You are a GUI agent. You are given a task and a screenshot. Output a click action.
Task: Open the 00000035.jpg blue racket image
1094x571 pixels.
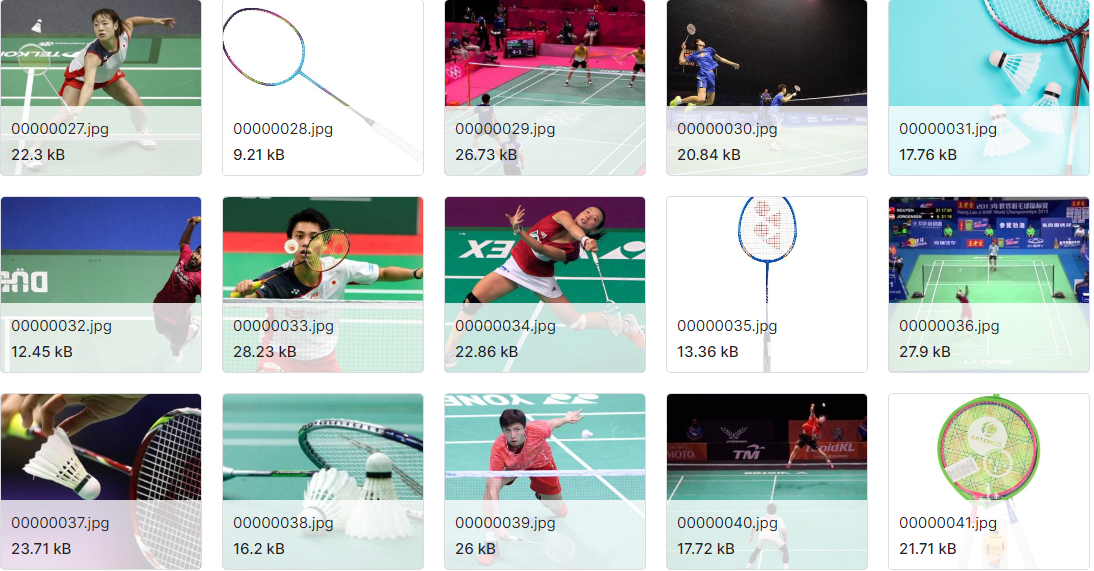[767, 284]
